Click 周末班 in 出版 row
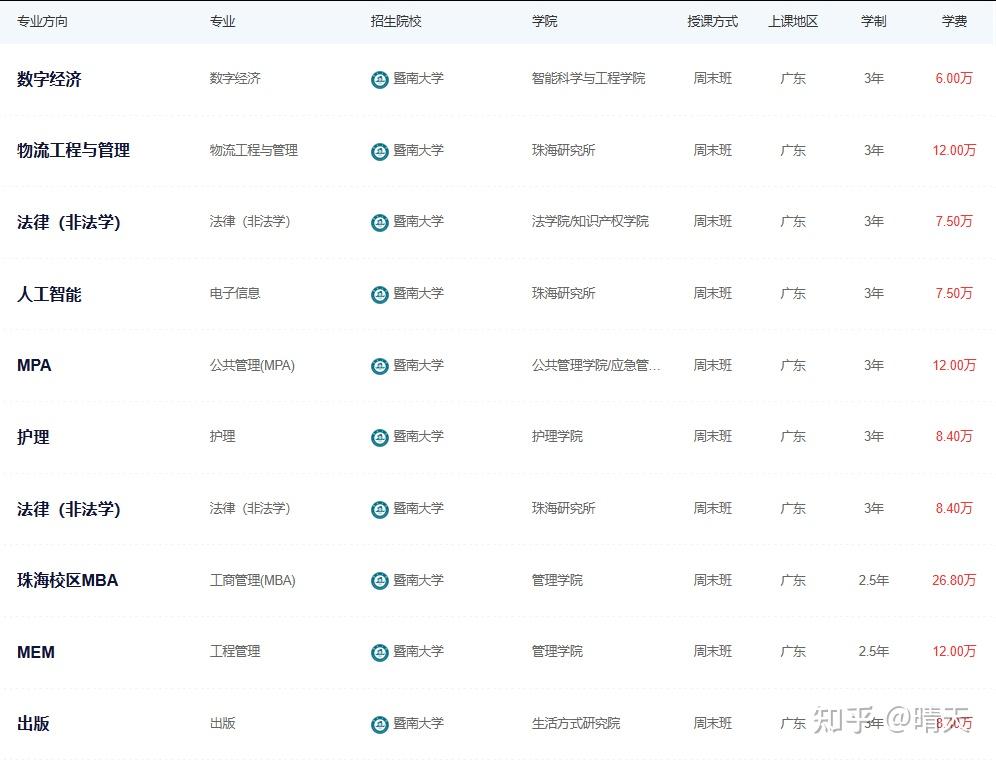This screenshot has width=996, height=760. point(712,723)
